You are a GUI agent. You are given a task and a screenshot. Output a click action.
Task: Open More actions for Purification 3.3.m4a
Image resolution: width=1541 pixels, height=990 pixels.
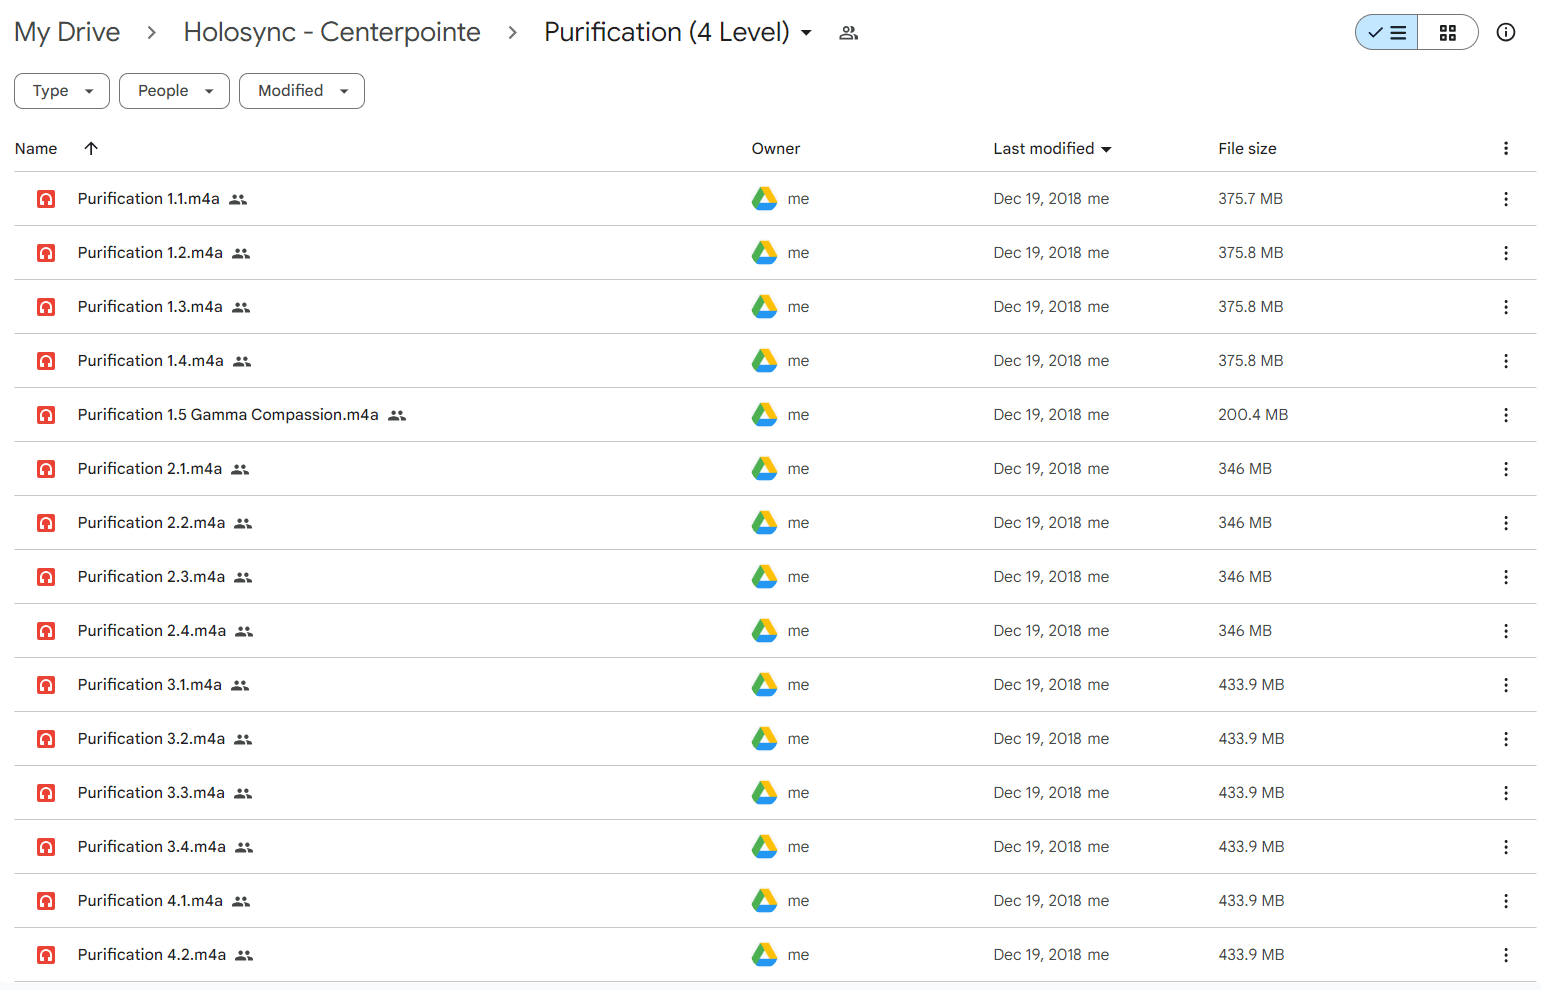coord(1505,793)
